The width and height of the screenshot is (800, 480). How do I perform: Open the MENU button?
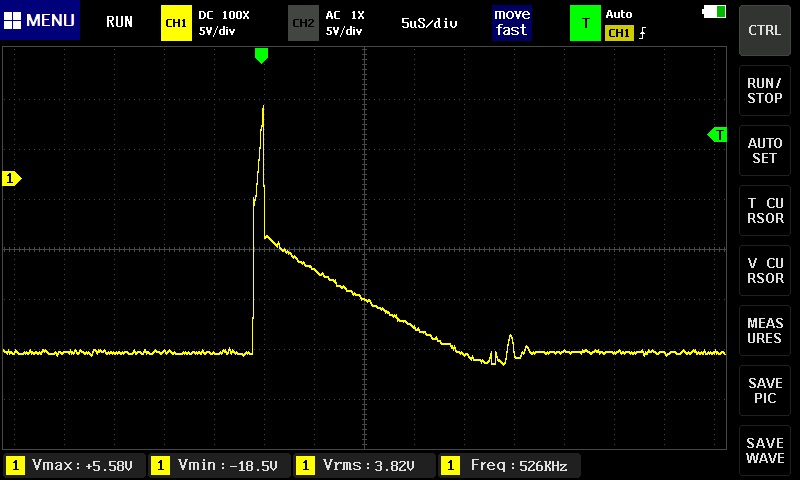click(41, 21)
